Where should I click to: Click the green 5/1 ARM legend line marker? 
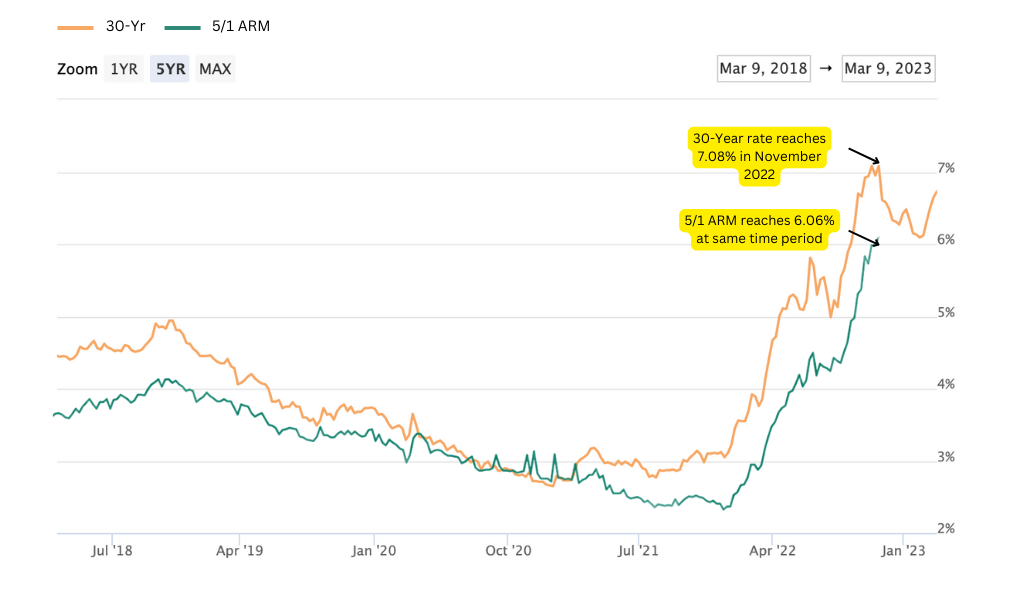(183, 27)
